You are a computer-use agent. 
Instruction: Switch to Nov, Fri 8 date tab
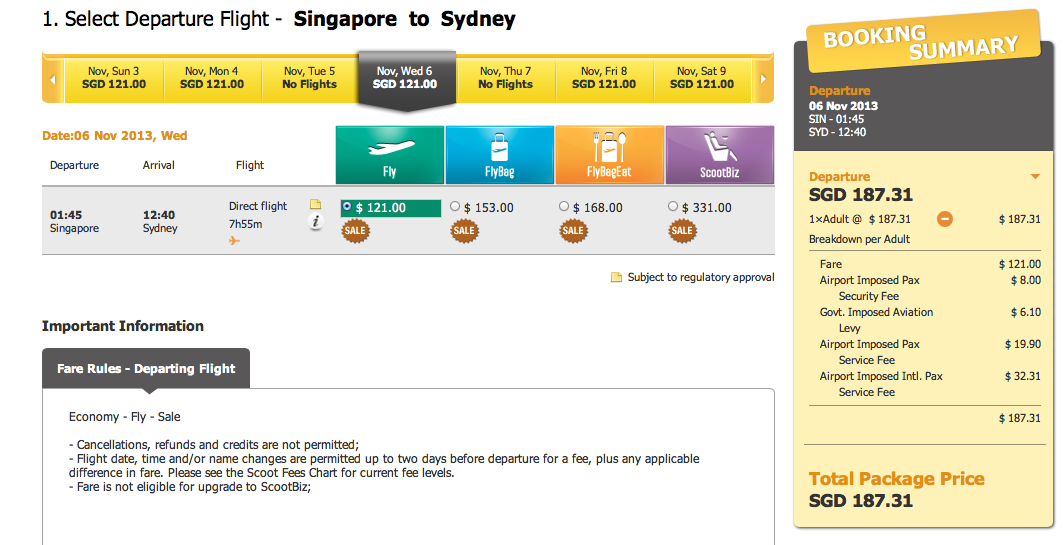pos(604,78)
